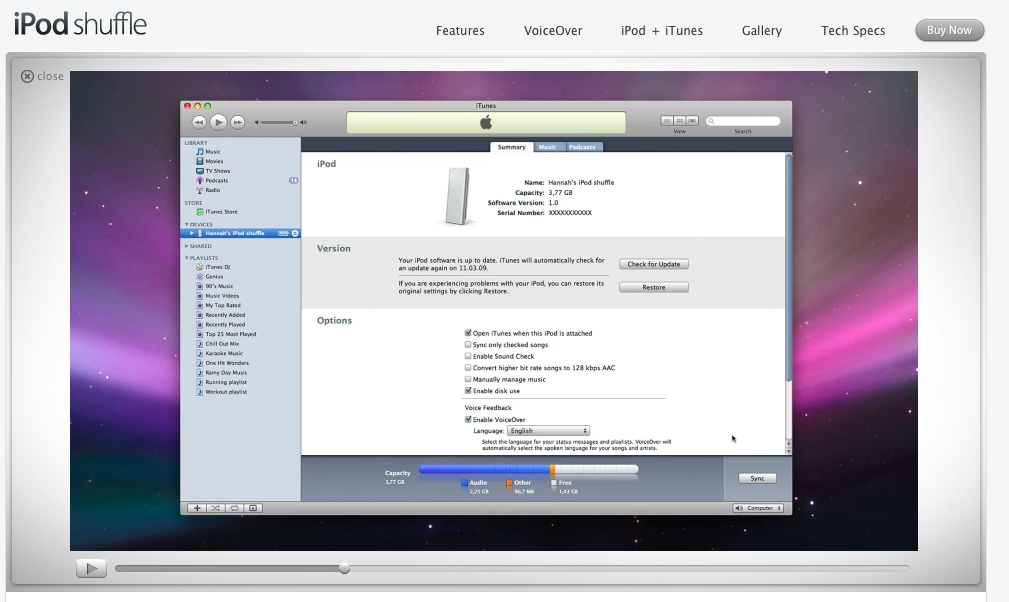Toggle Open iTunes when this iPod is attached
Viewport: 1009px width, 602px height.
tap(468, 333)
